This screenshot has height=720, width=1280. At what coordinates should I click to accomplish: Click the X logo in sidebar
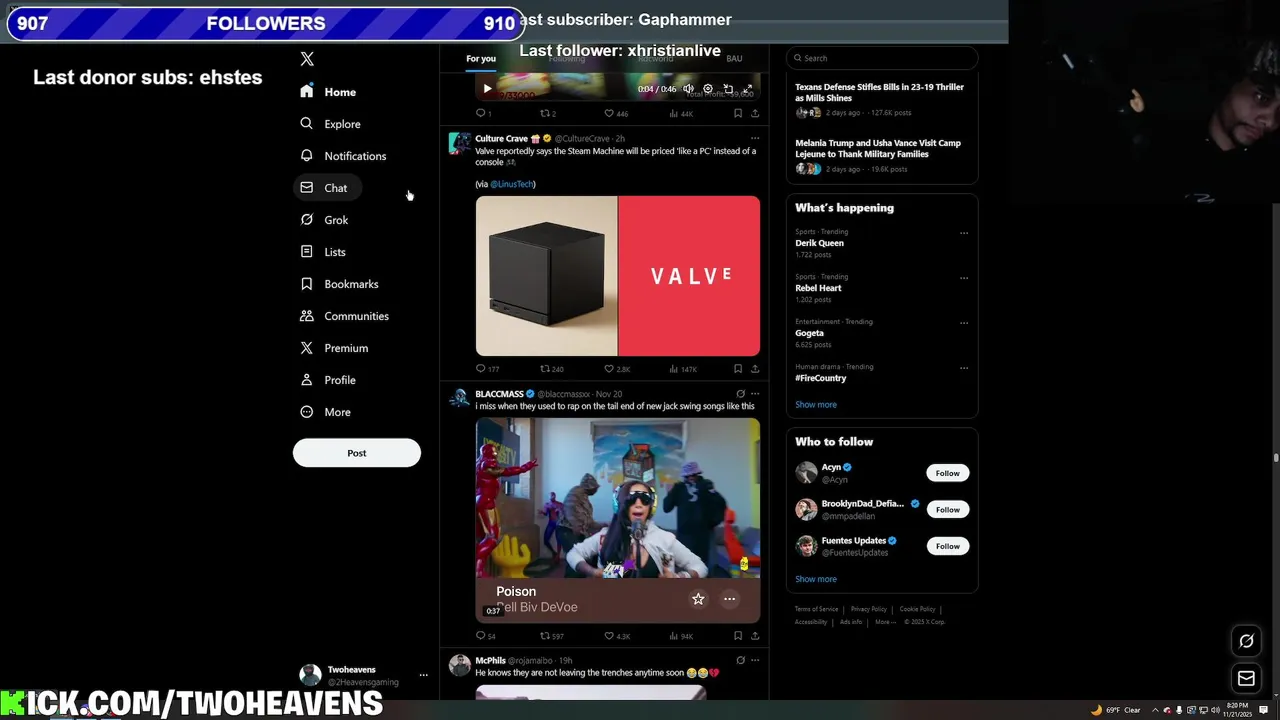[x=307, y=59]
